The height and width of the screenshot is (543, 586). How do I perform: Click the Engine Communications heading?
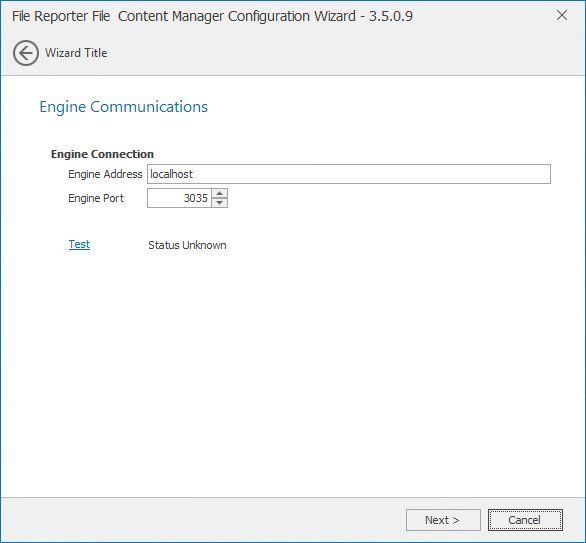(124, 107)
